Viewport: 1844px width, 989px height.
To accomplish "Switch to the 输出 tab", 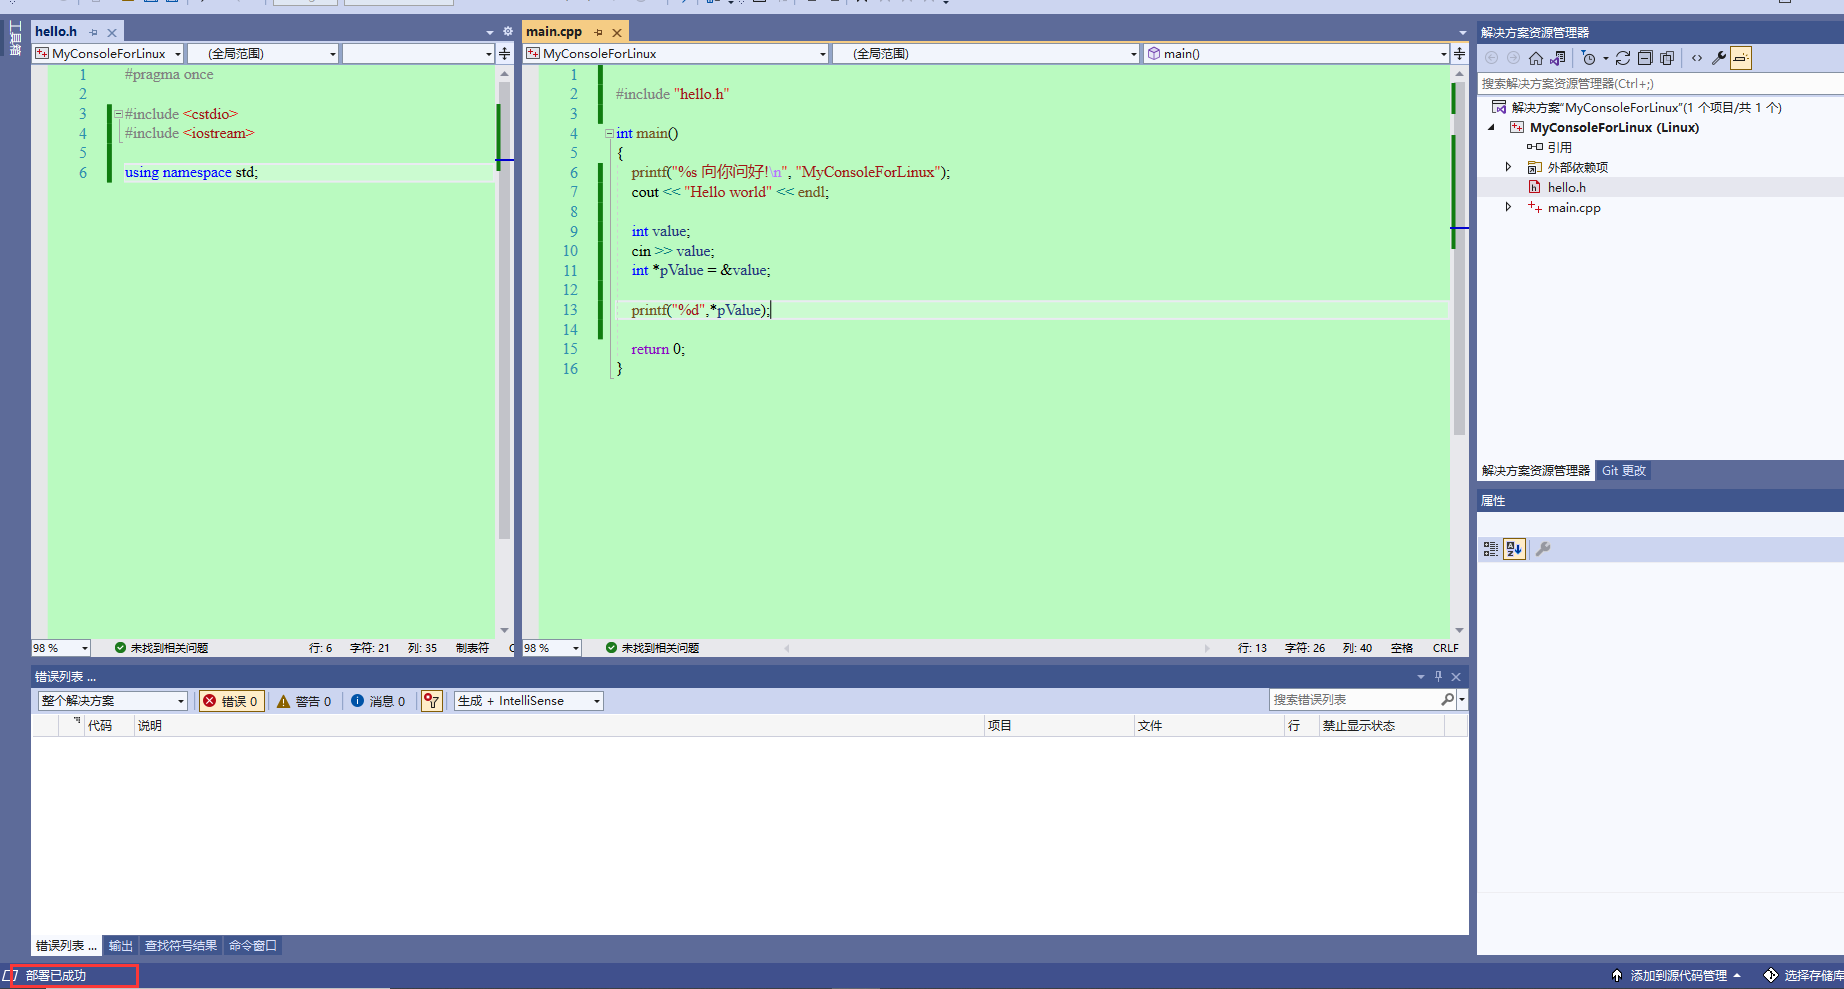I will pos(121,946).
